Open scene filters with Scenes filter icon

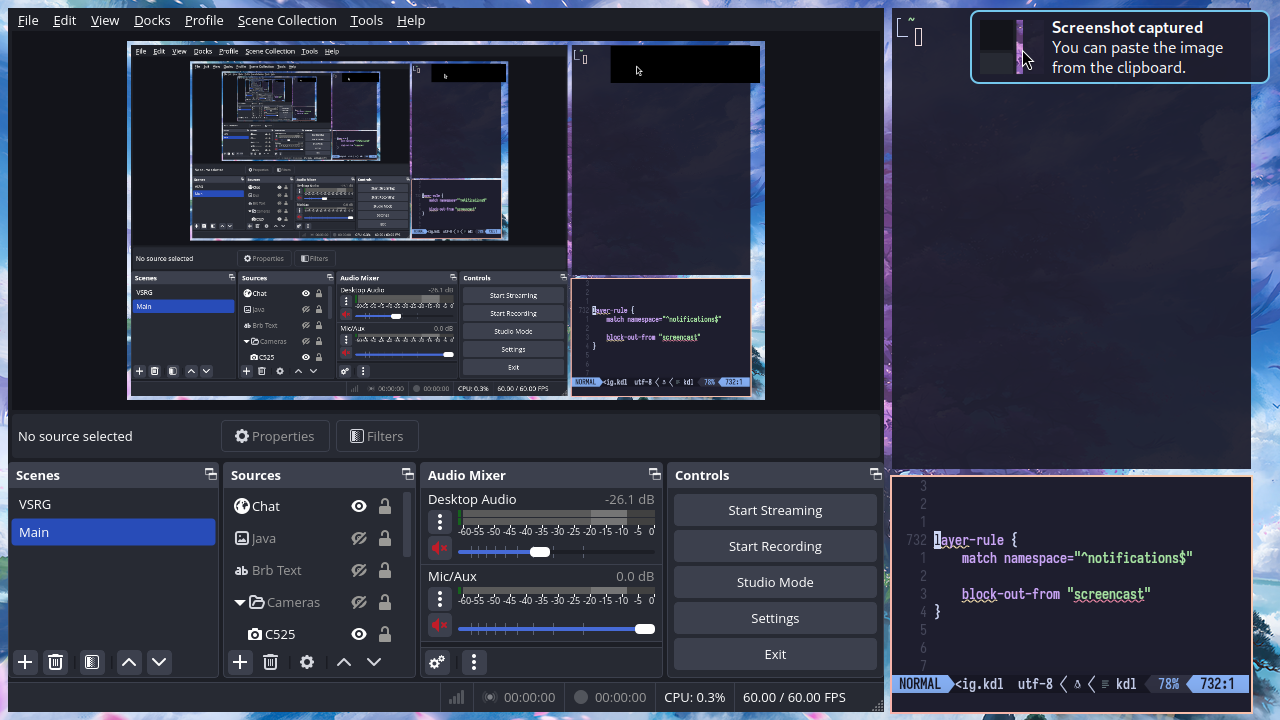(92, 662)
